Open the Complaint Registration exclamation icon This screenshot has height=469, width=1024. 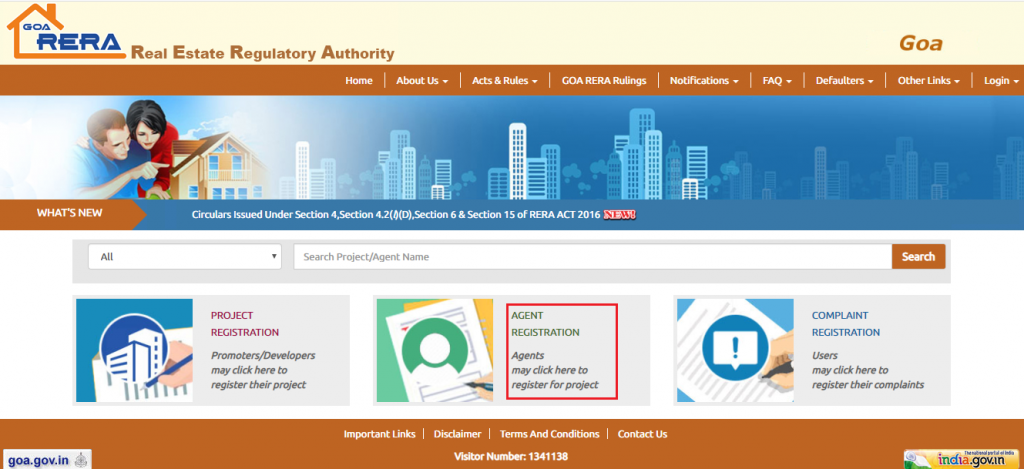point(735,350)
